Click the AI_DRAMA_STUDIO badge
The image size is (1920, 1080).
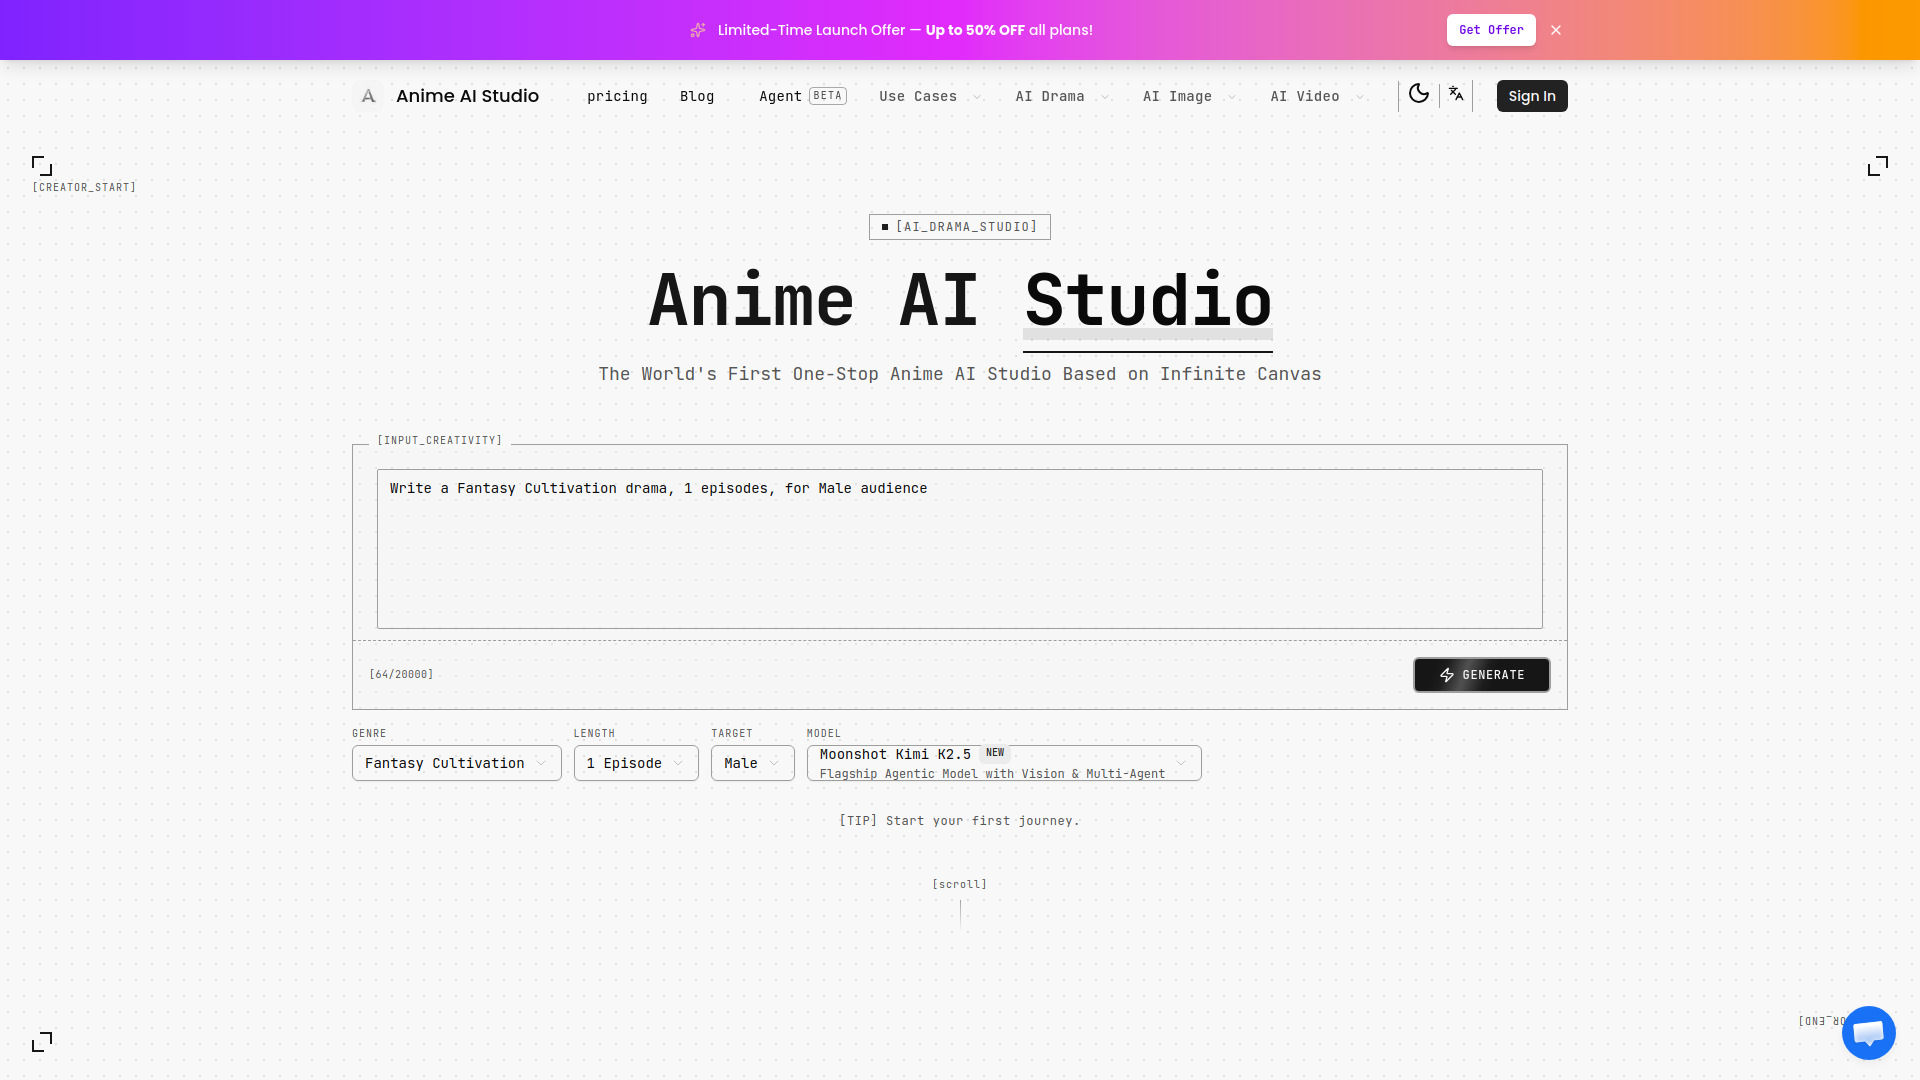pos(959,226)
